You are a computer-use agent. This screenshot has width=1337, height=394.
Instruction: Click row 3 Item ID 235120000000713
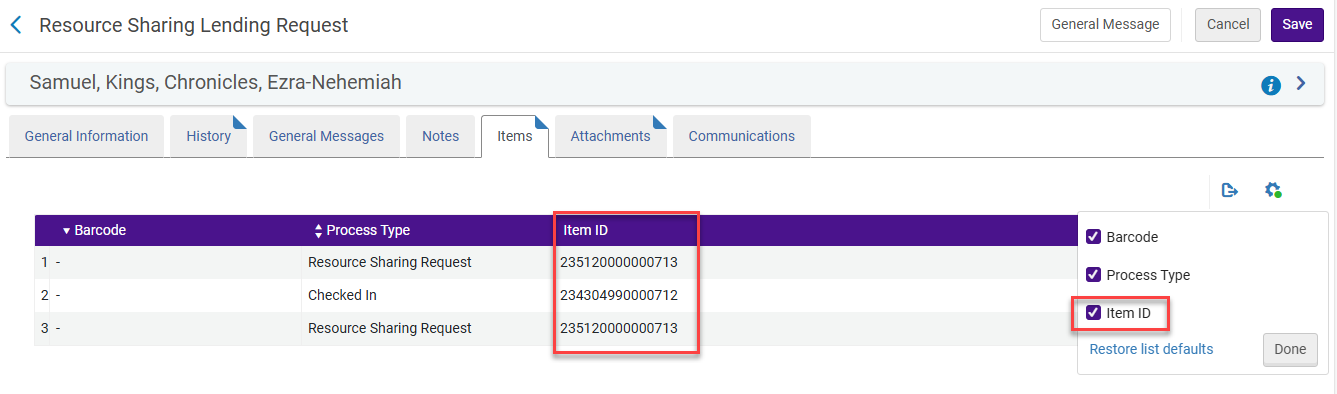tap(619, 328)
